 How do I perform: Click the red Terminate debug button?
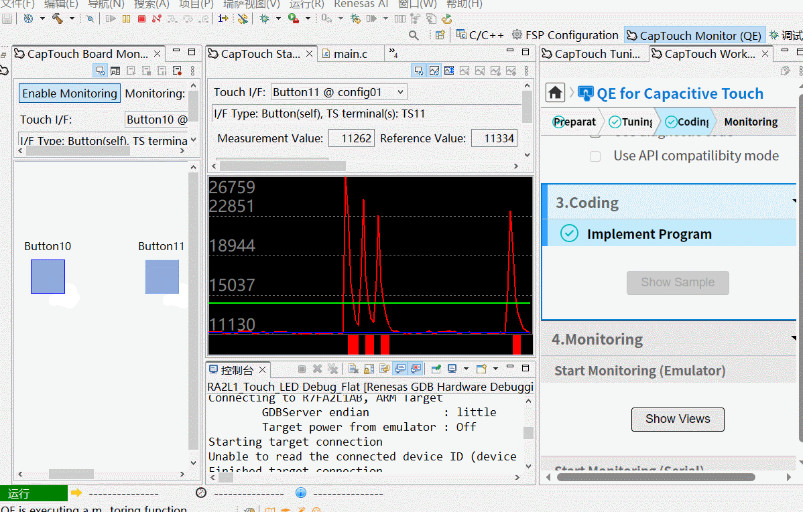coord(142,19)
